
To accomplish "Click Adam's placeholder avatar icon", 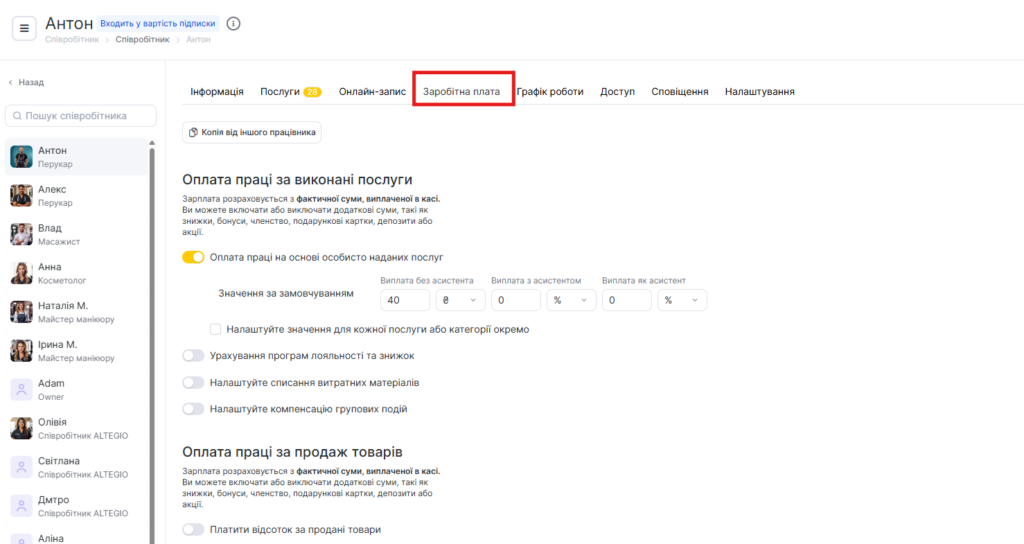I will click(x=22, y=390).
